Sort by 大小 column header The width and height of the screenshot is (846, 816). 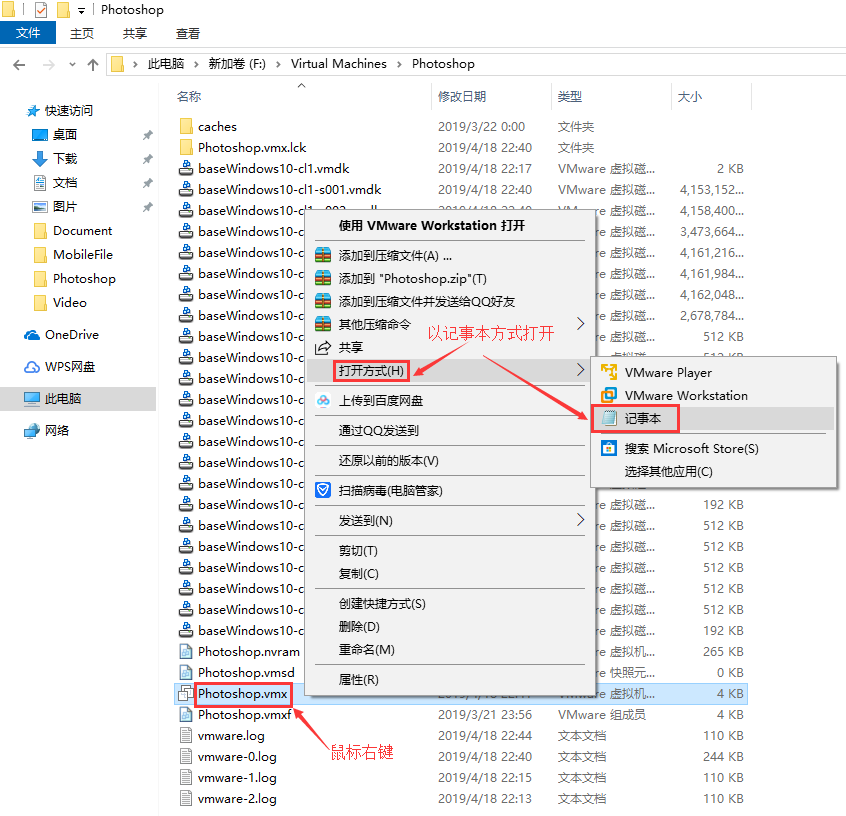click(689, 97)
